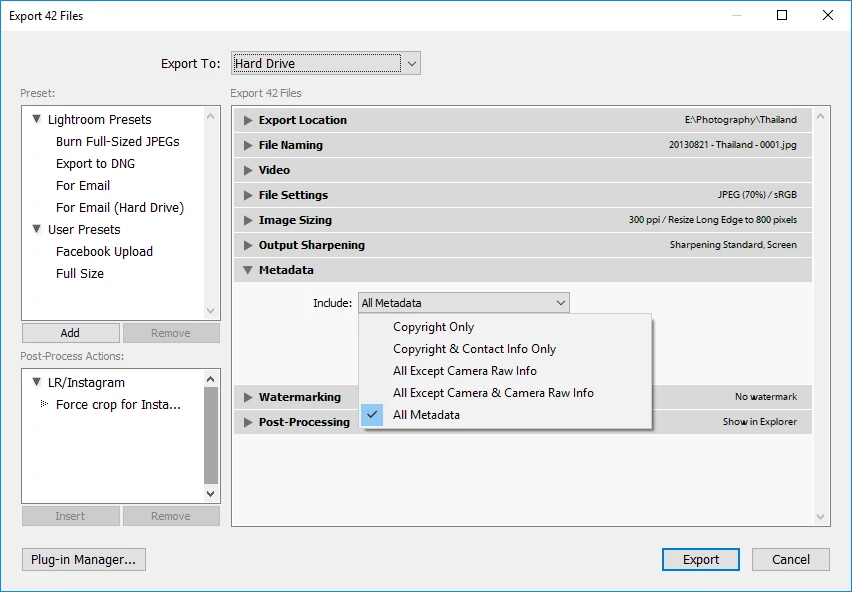Collapse the User Presets group

36,229
